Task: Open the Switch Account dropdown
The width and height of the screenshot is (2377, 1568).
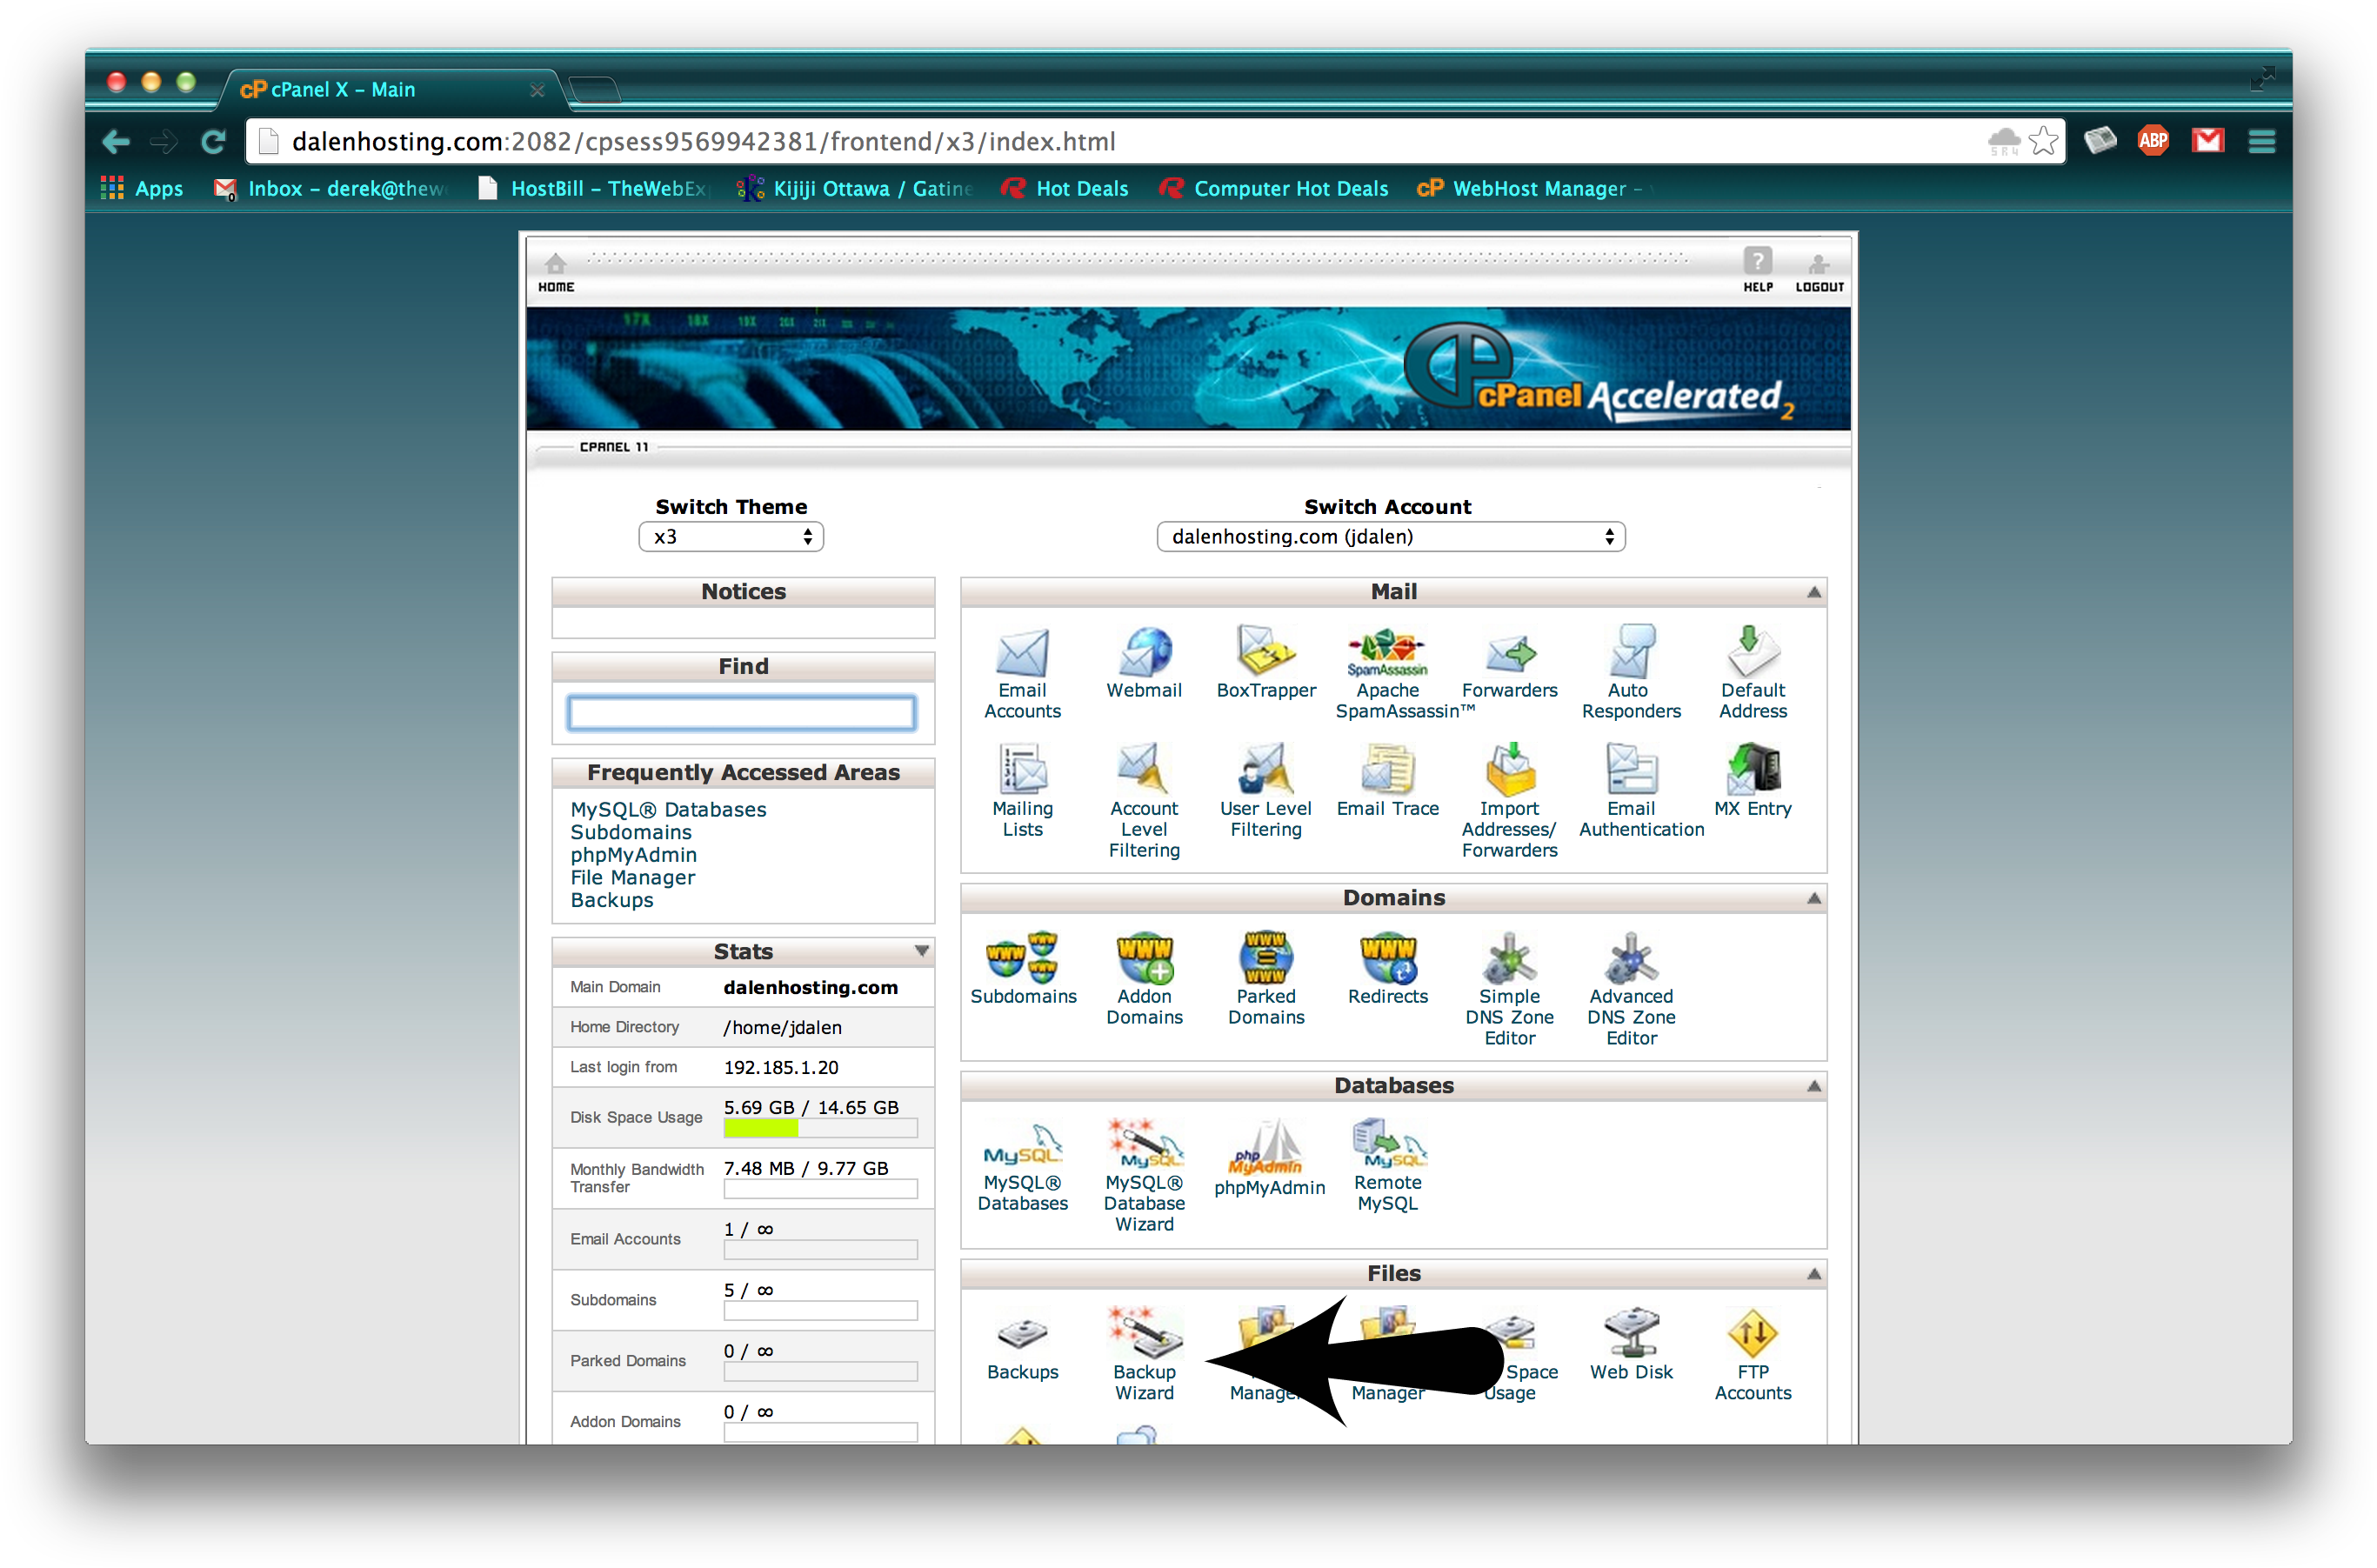Action: (1390, 536)
